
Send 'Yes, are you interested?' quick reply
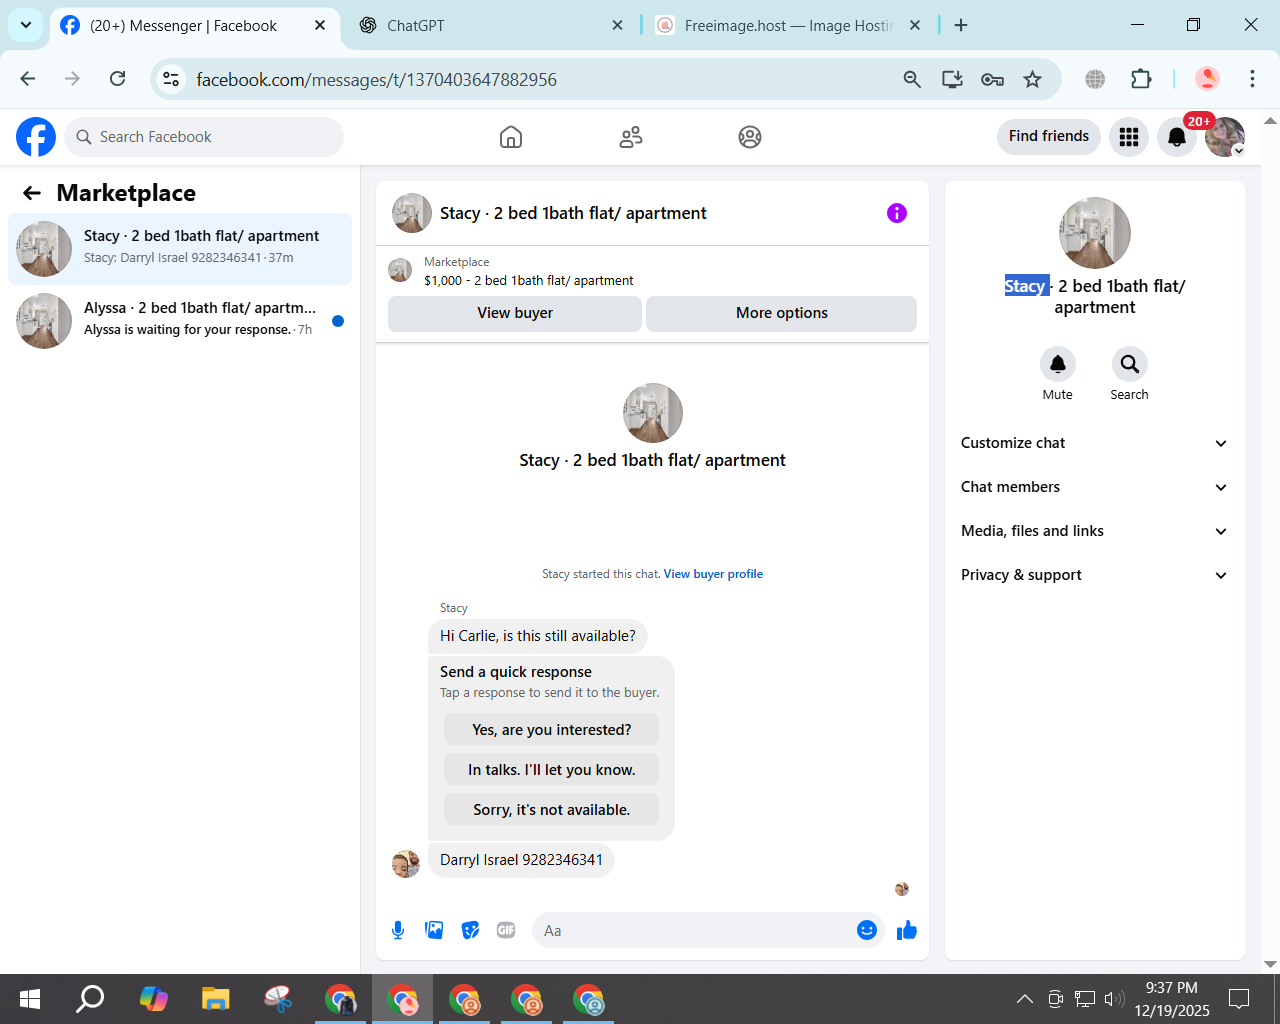click(x=551, y=730)
